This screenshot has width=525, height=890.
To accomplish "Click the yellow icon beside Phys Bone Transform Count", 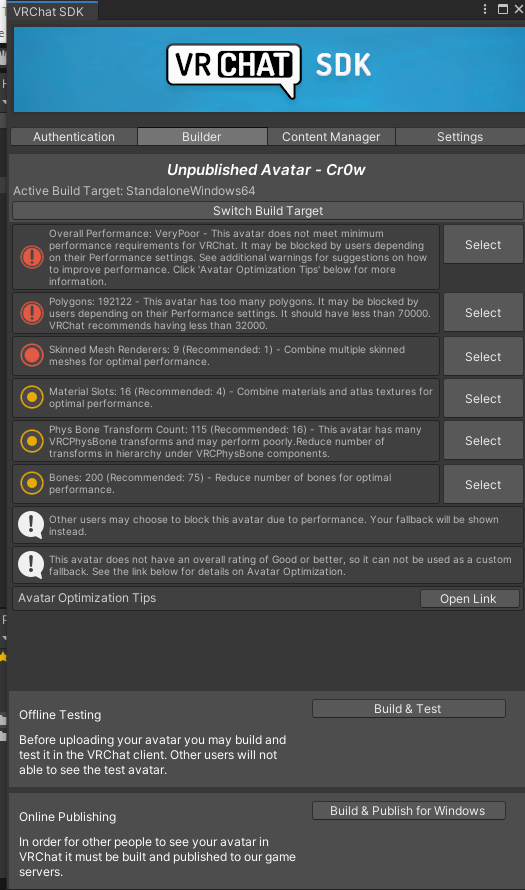I will 32,441.
